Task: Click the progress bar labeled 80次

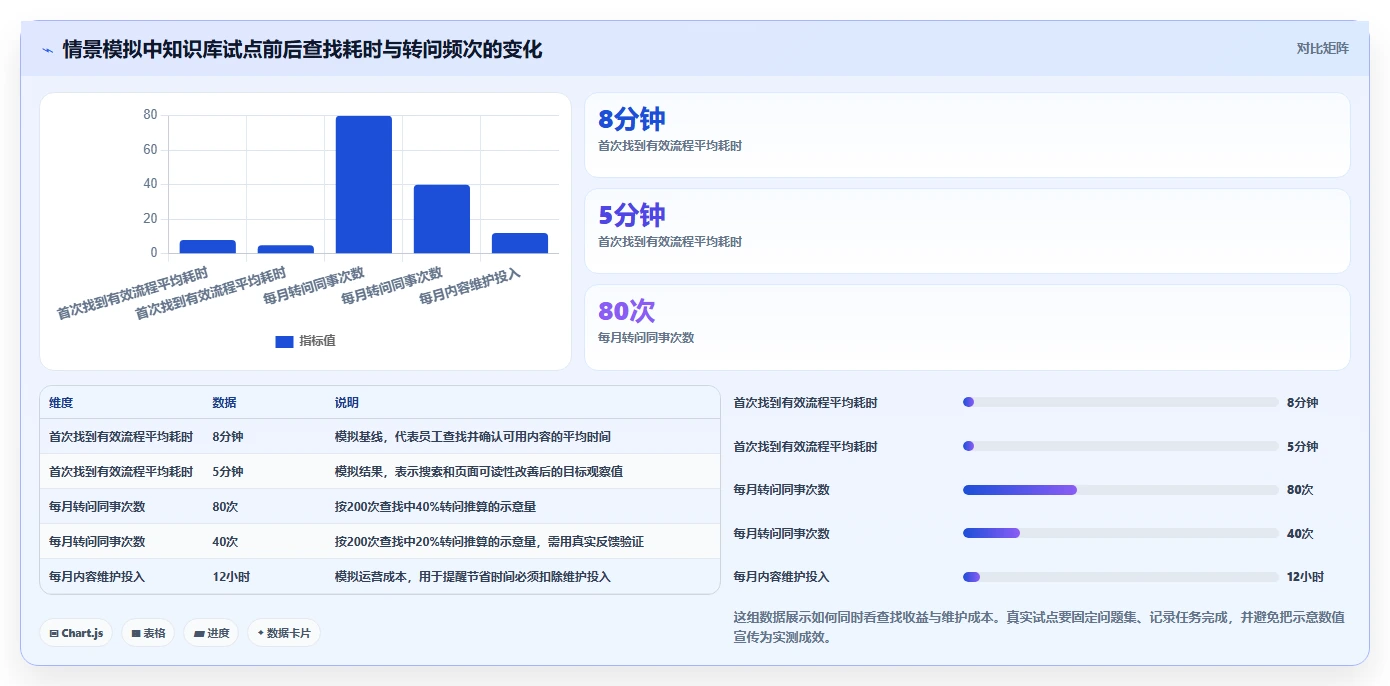Action: tap(1121, 490)
